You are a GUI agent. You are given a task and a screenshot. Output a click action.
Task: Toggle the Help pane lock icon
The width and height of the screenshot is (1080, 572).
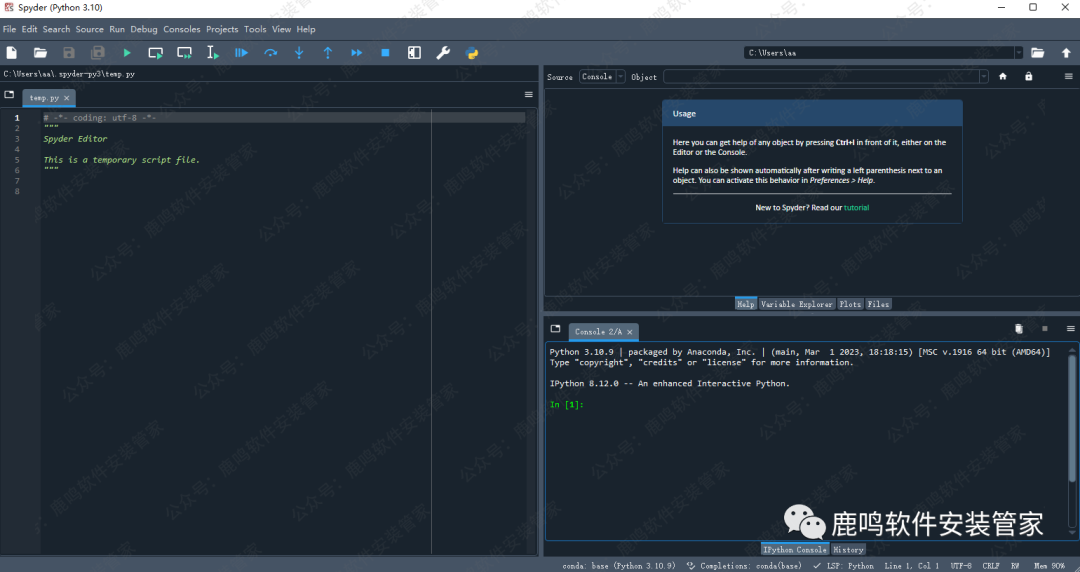point(1028,77)
